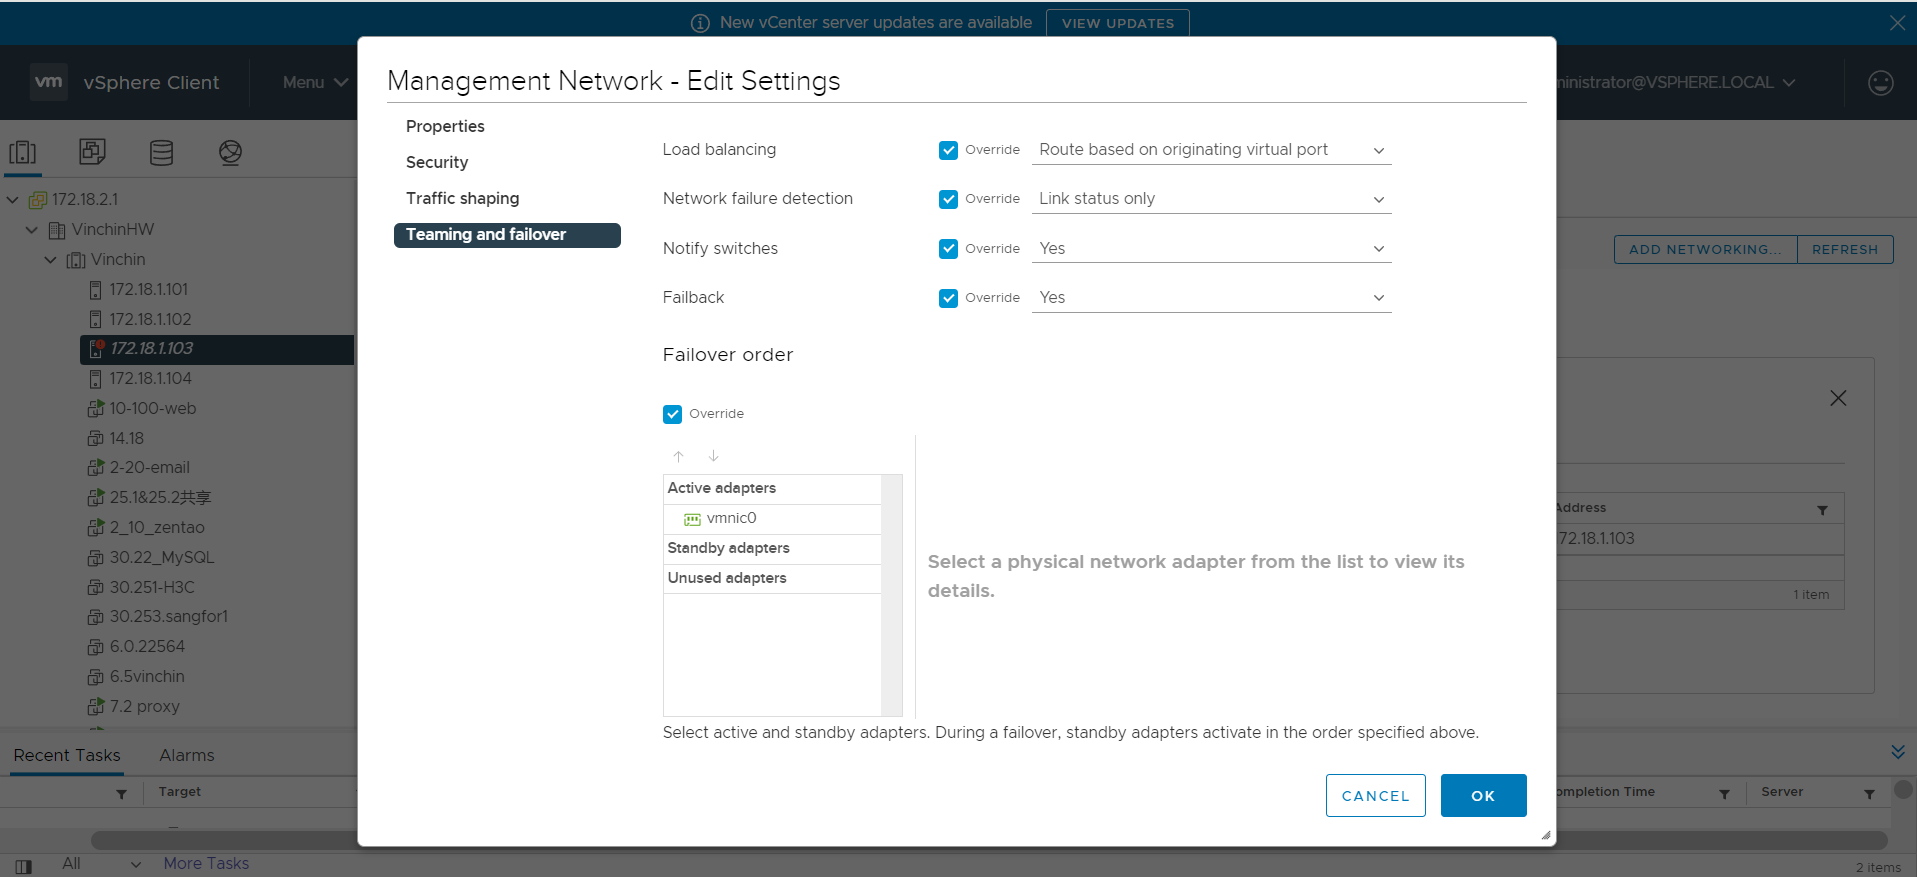Open Network failure detection dropdown
Viewport: 1917px width, 877px height.
pyautogui.click(x=1211, y=199)
